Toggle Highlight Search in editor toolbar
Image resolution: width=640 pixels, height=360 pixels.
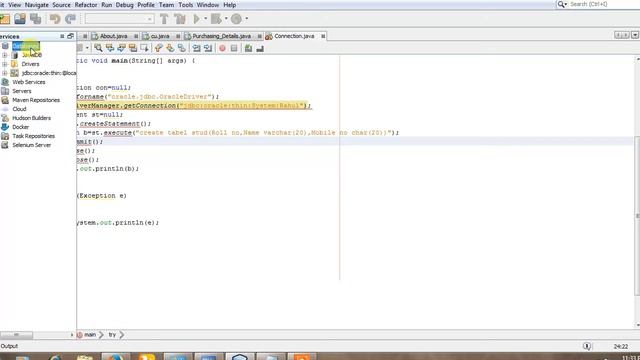click(x=133, y=48)
